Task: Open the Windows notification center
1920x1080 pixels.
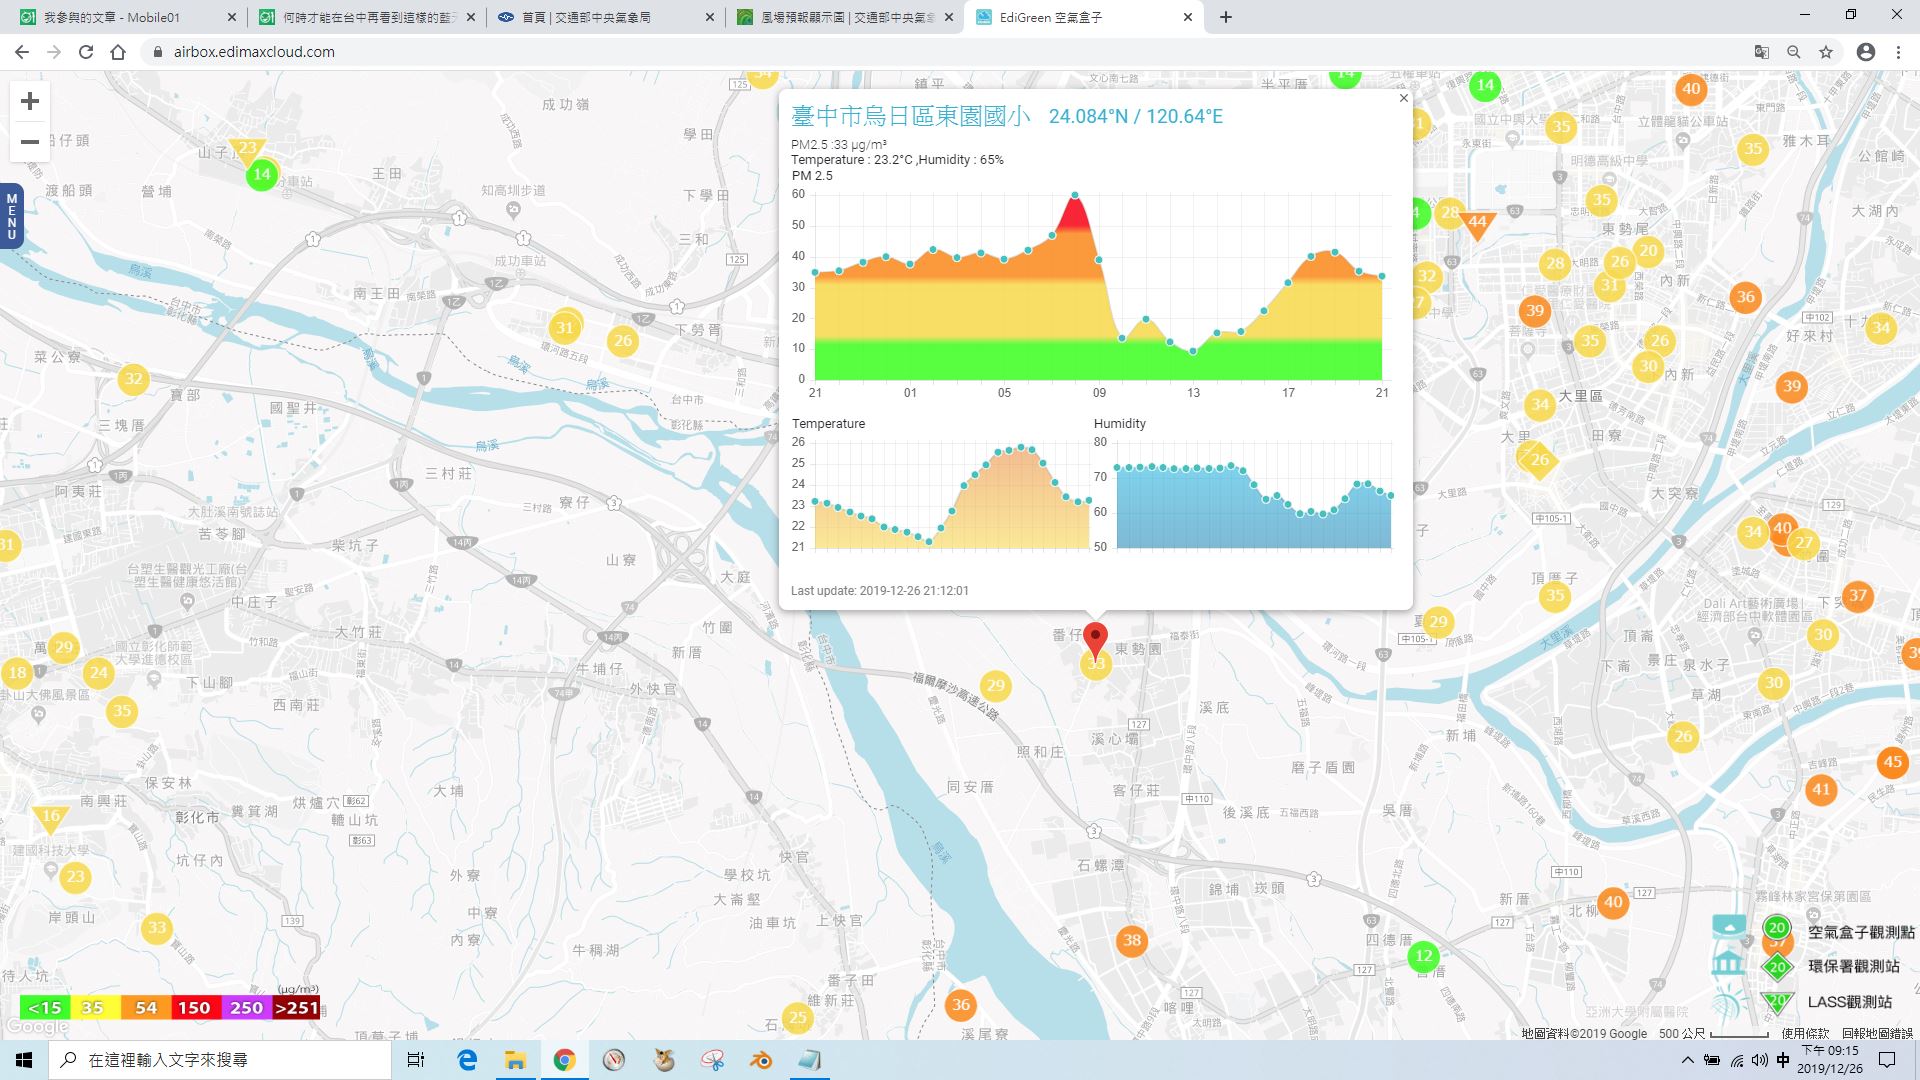Action: tap(1888, 1060)
